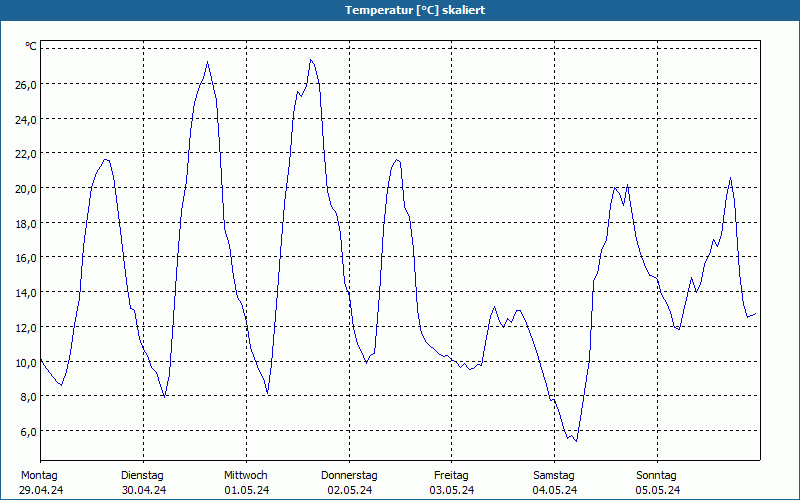Screen dimensions: 800x500
Task: Click the 05.05.24 date label
Action: tap(658, 490)
